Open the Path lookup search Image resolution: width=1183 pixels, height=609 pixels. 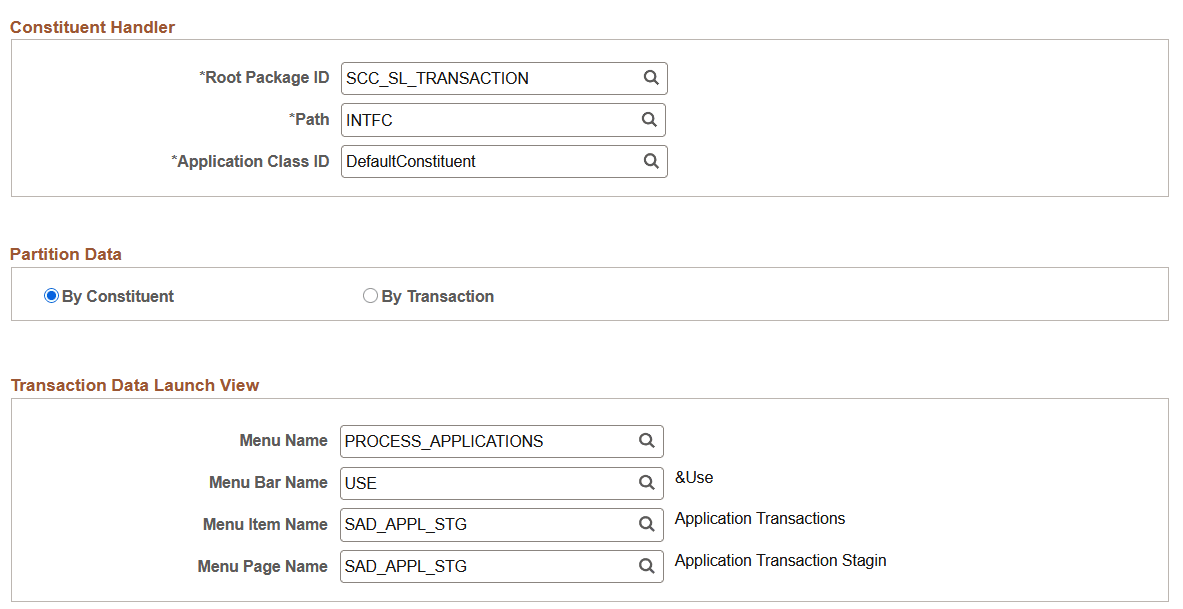[649, 119]
